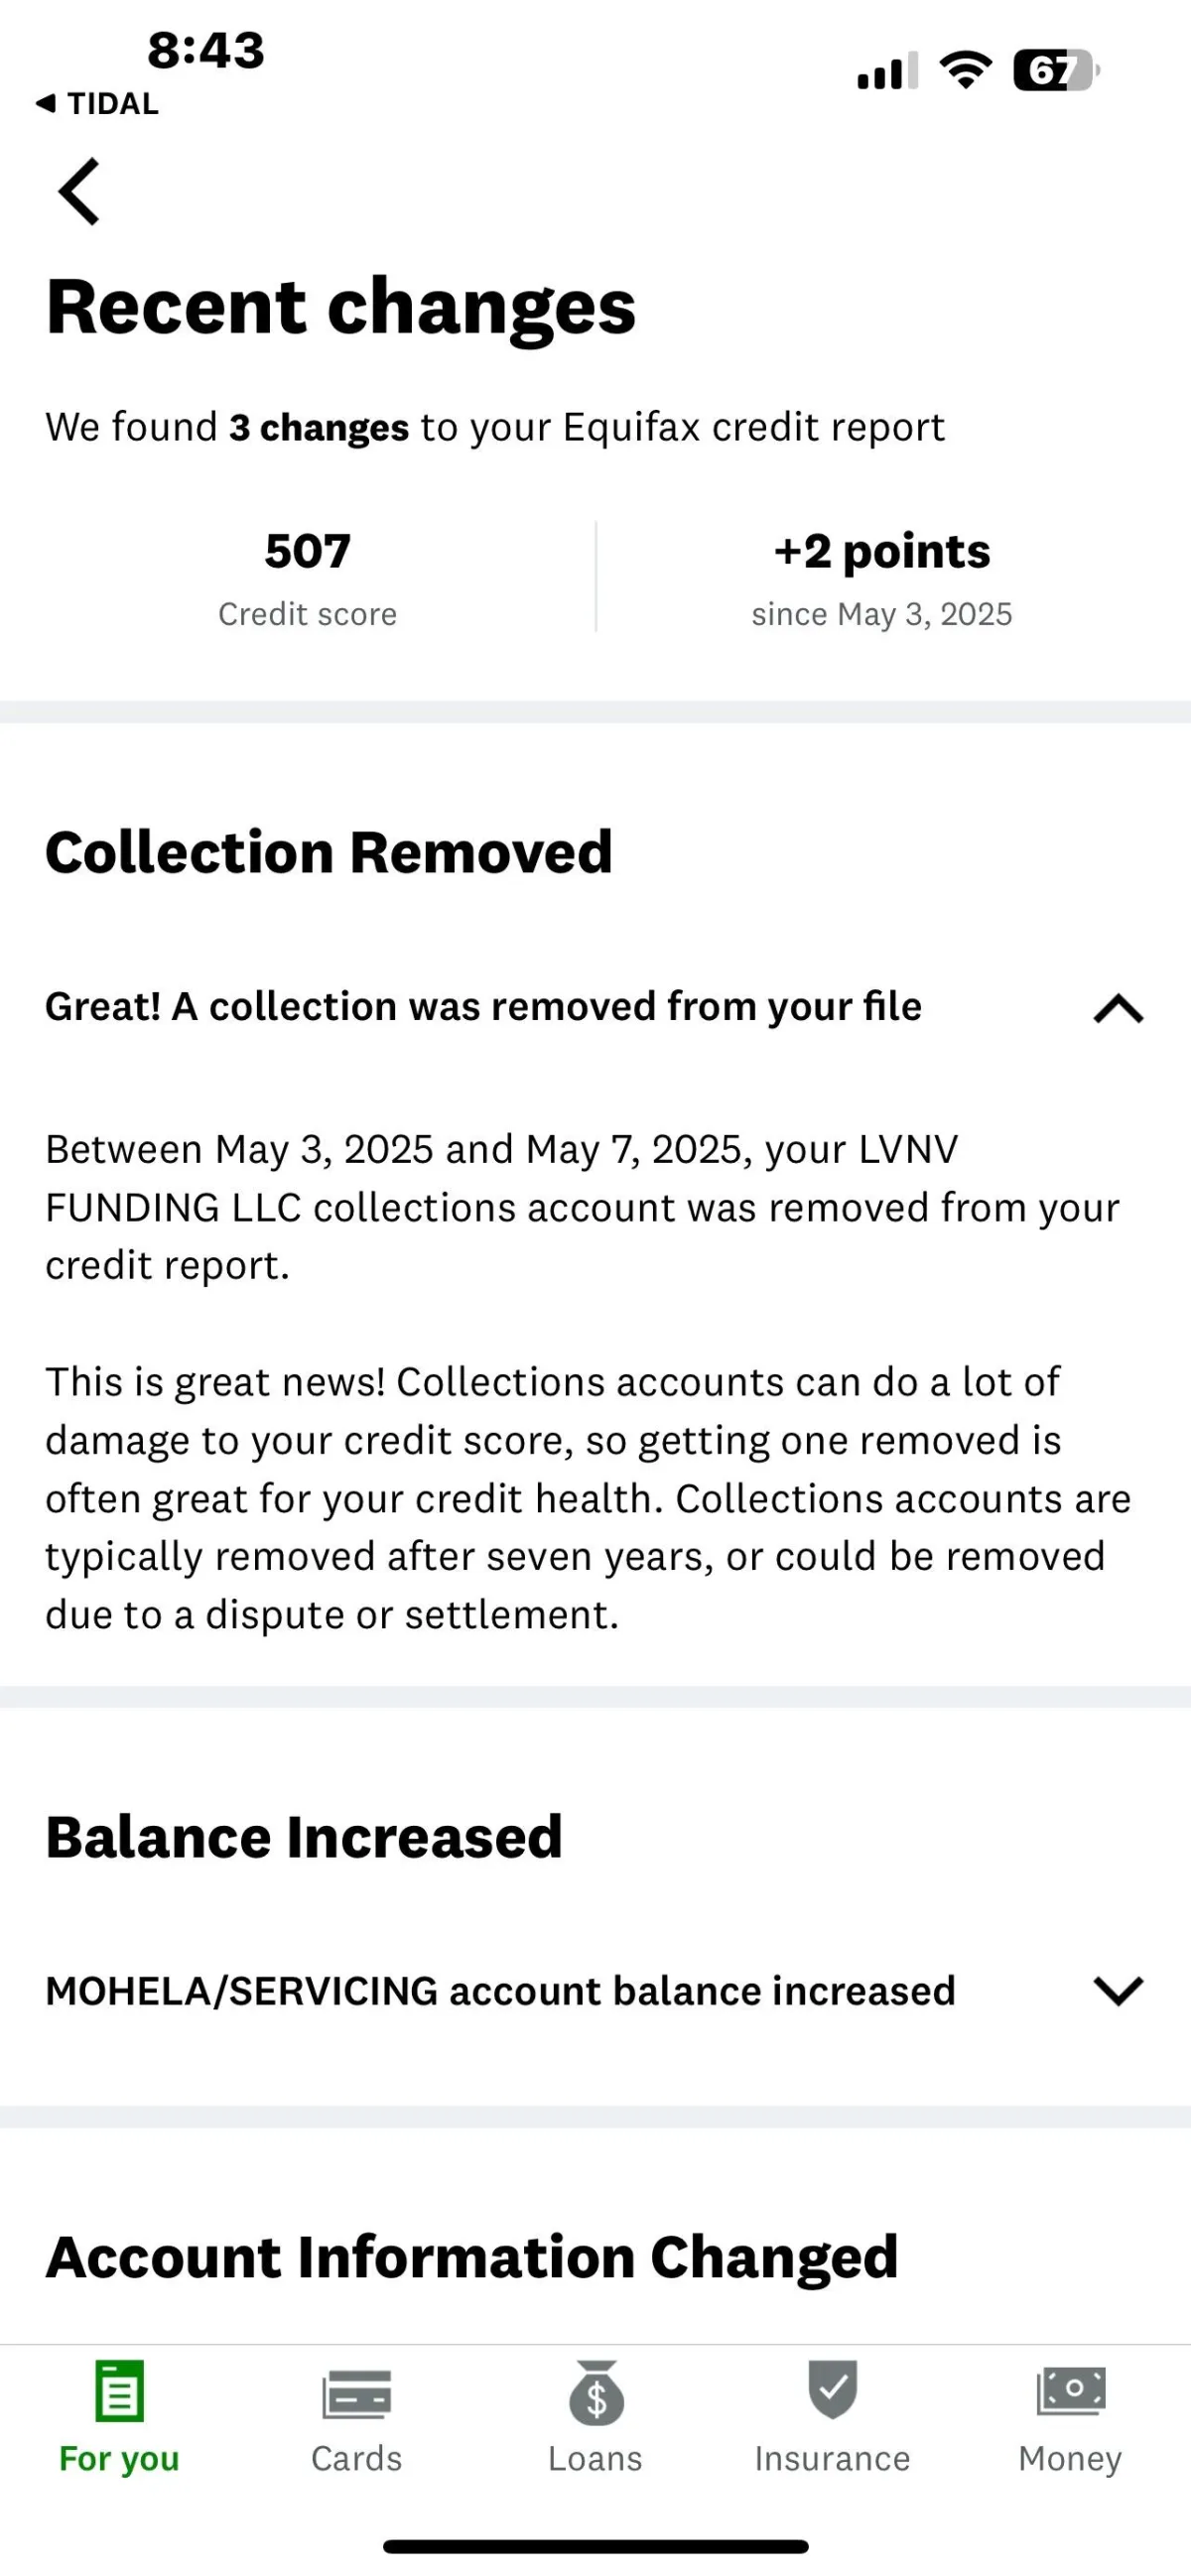This screenshot has width=1191, height=2576.
Task: Collapse 'Great! A collection was removed' row
Action: coord(595,1007)
